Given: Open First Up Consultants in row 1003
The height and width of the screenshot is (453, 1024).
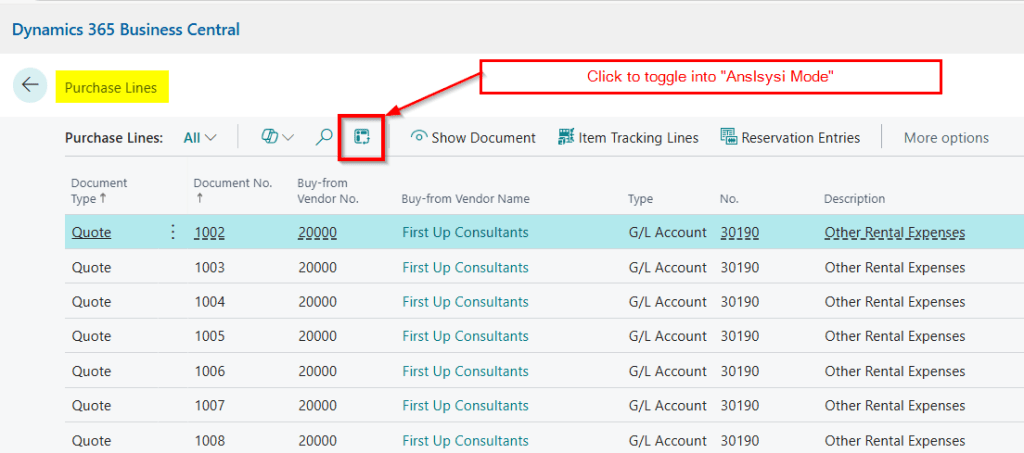Looking at the screenshot, I should tap(465, 267).
